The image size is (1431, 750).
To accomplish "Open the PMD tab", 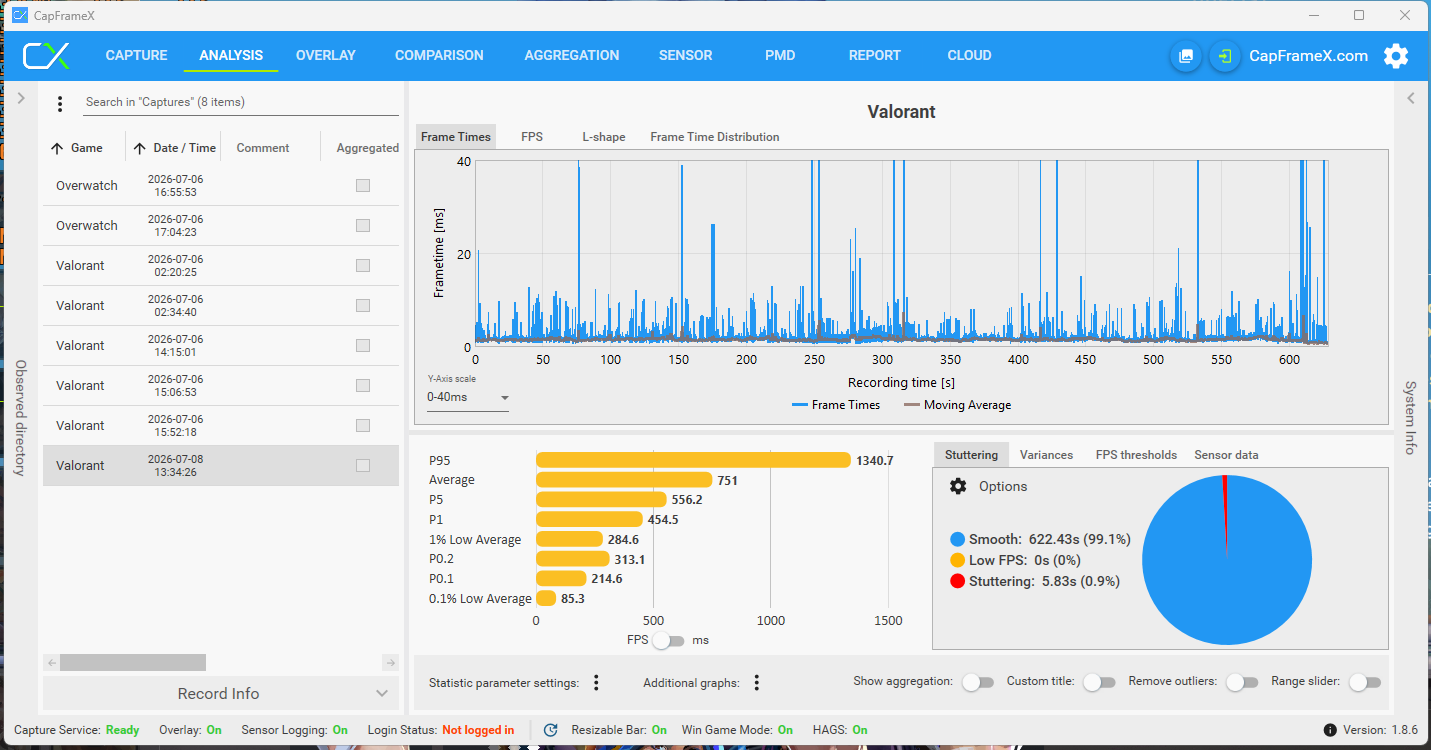I will [780, 56].
